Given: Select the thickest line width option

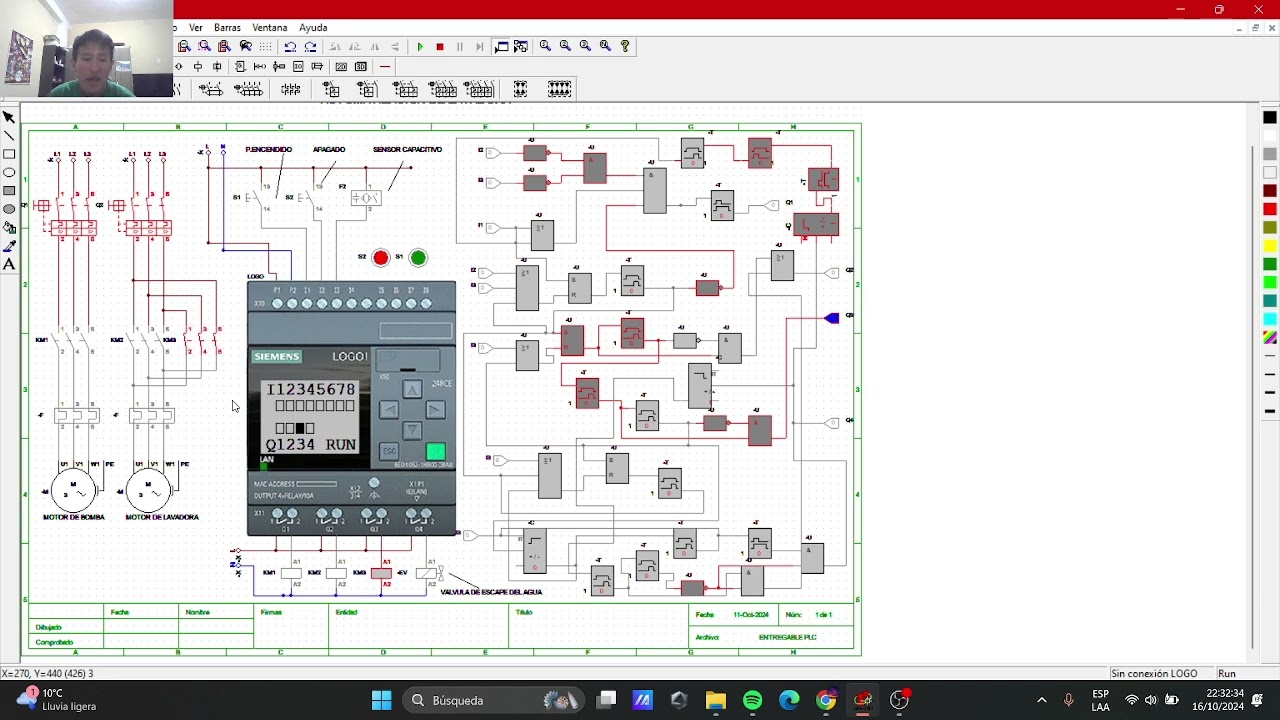Looking at the screenshot, I should (x=1270, y=411).
